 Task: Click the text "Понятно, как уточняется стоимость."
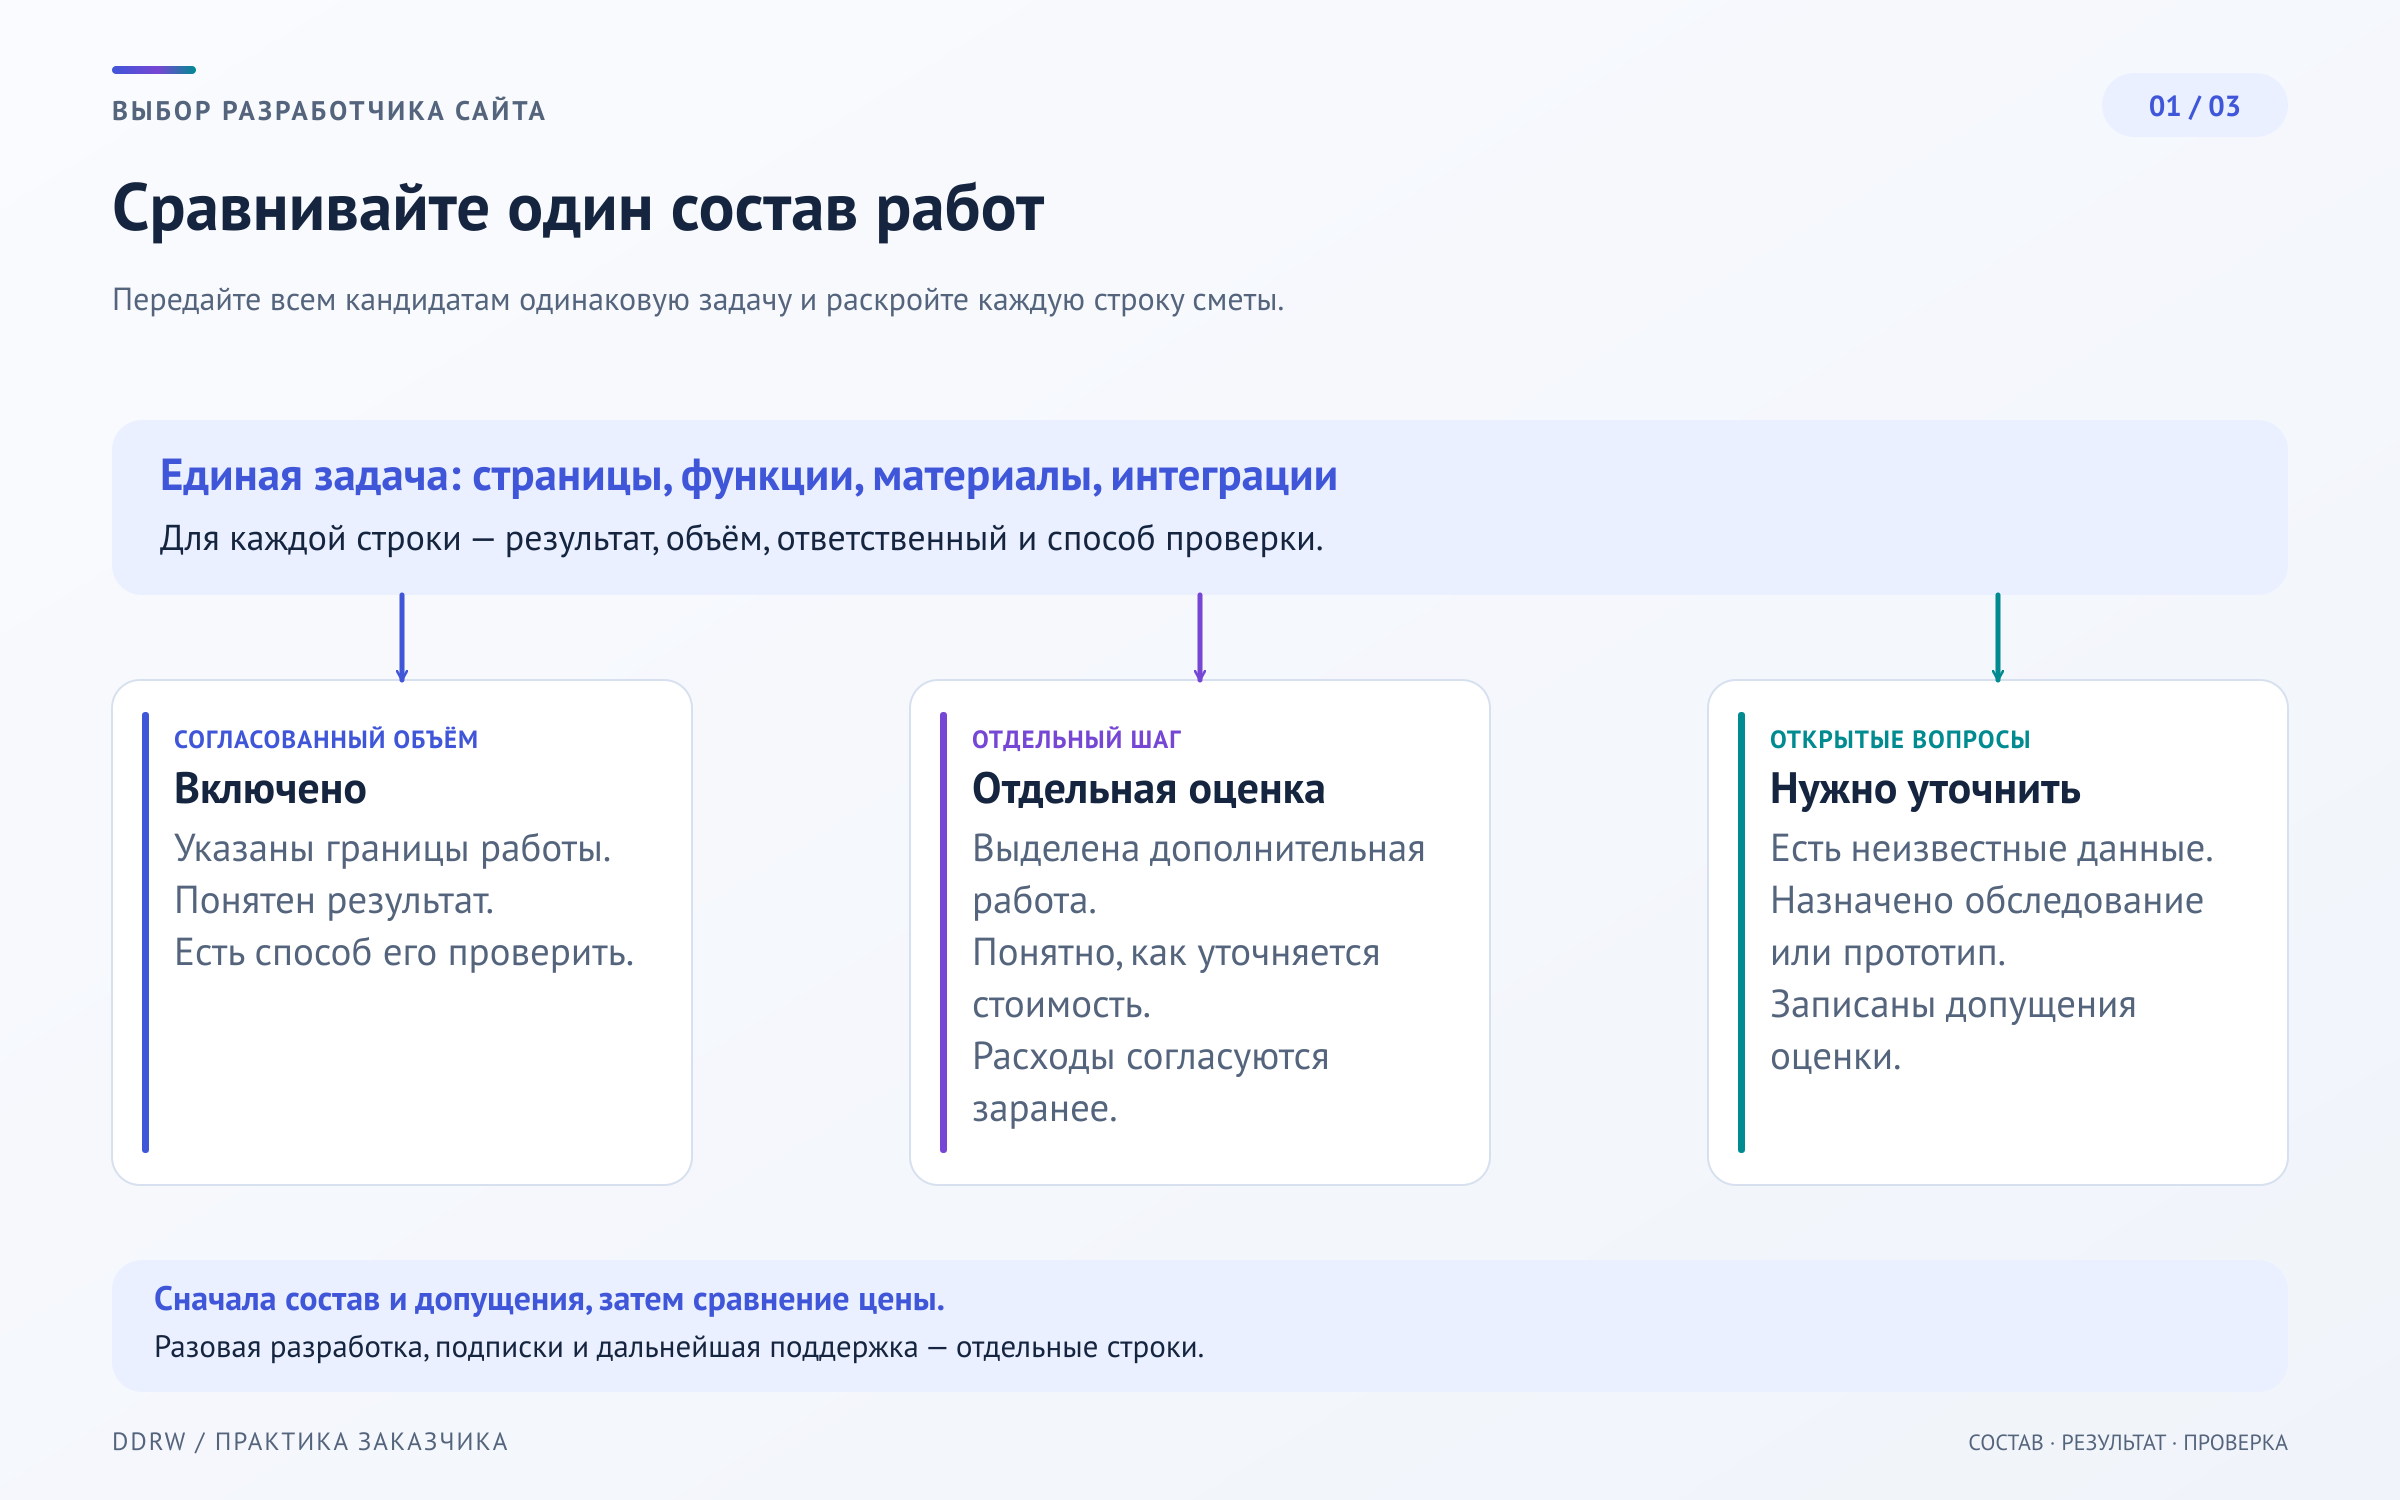click(x=1176, y=979)
